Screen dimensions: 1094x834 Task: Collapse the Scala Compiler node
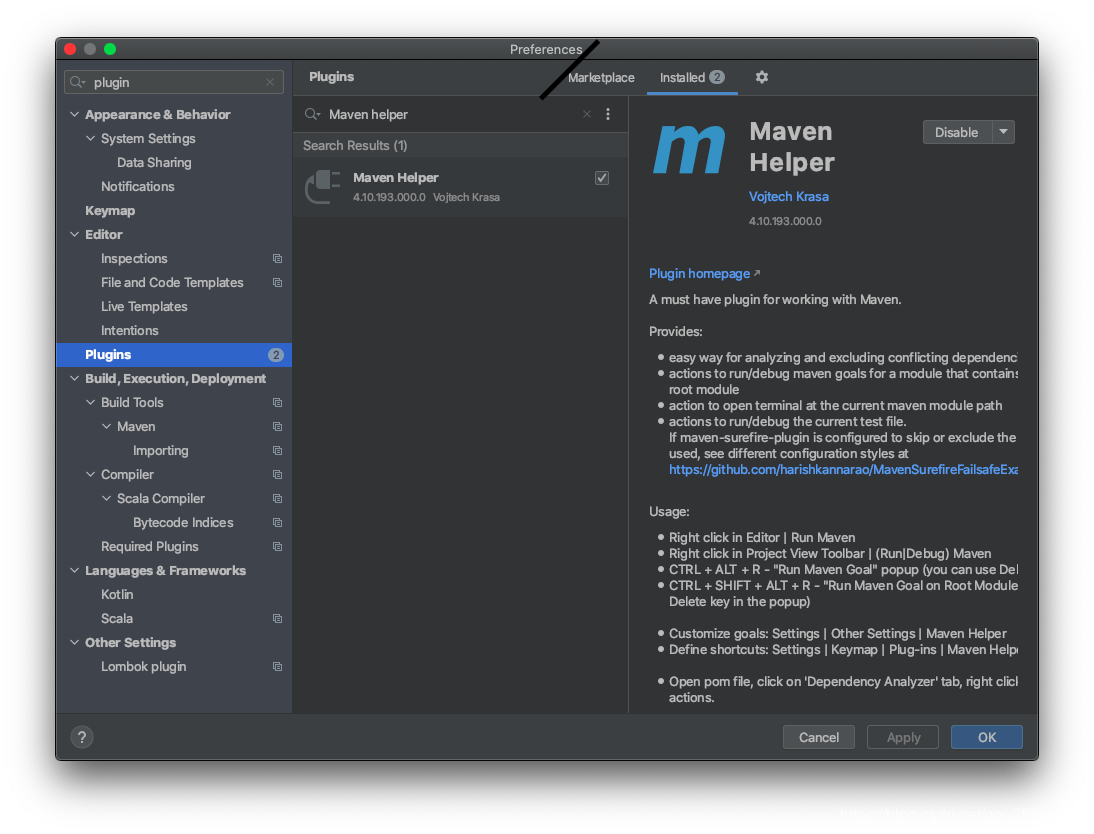tap(106, 498)
